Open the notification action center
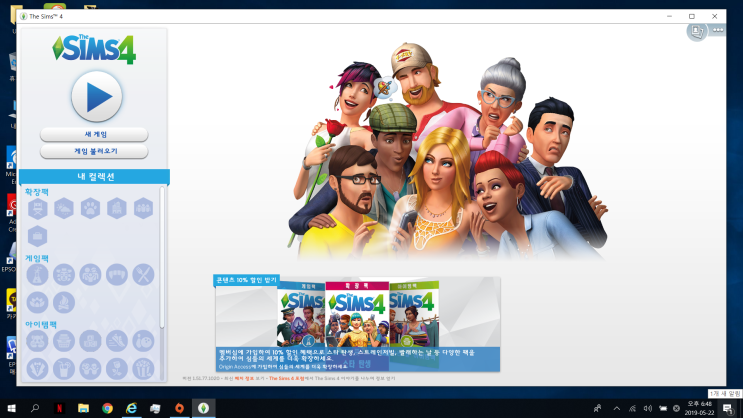The height and width of the screenshot is (418, 743). pos(728,408)
